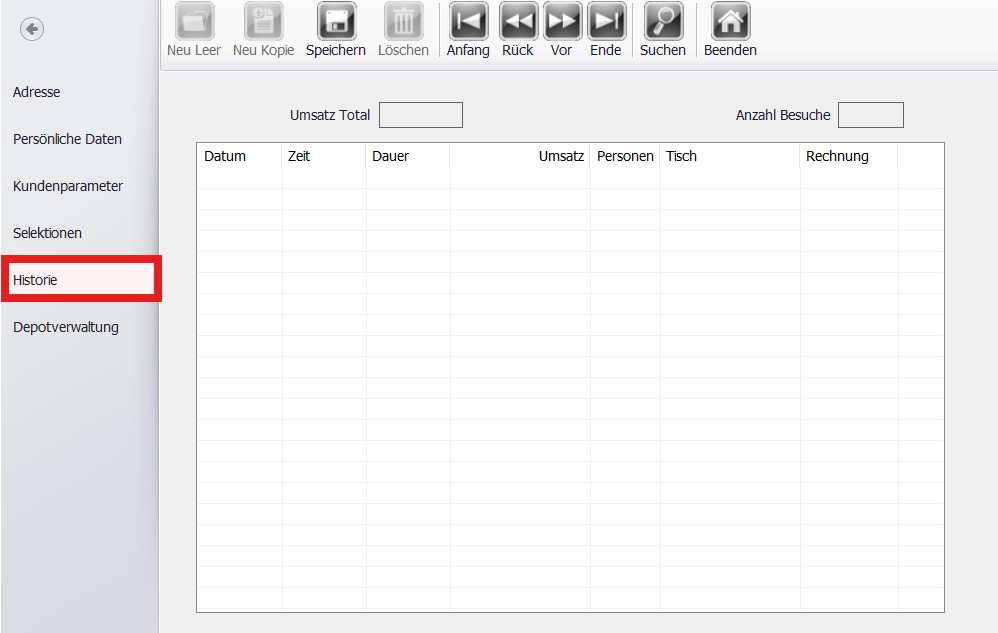Jump to last record with Ende
998x633 pixels.
click(606, 21)
